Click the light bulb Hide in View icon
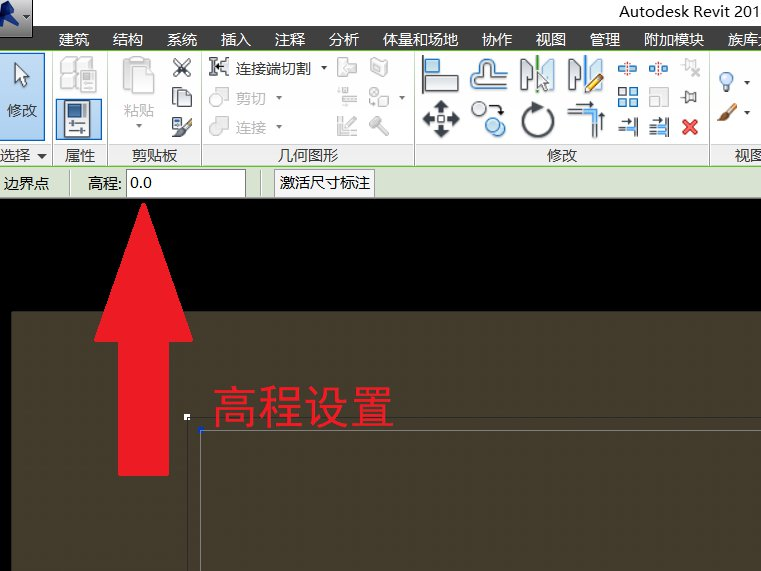 pyautogui.click(x=726, y=82)
